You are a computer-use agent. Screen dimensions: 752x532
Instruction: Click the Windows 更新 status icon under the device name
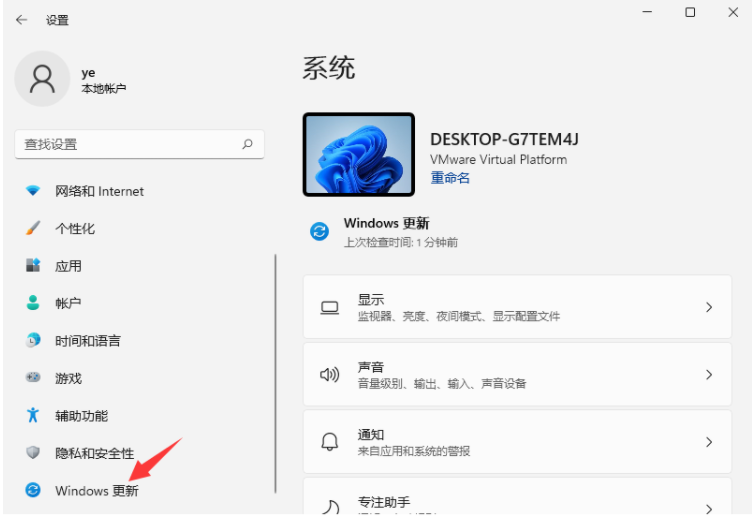tap(319, 232)
